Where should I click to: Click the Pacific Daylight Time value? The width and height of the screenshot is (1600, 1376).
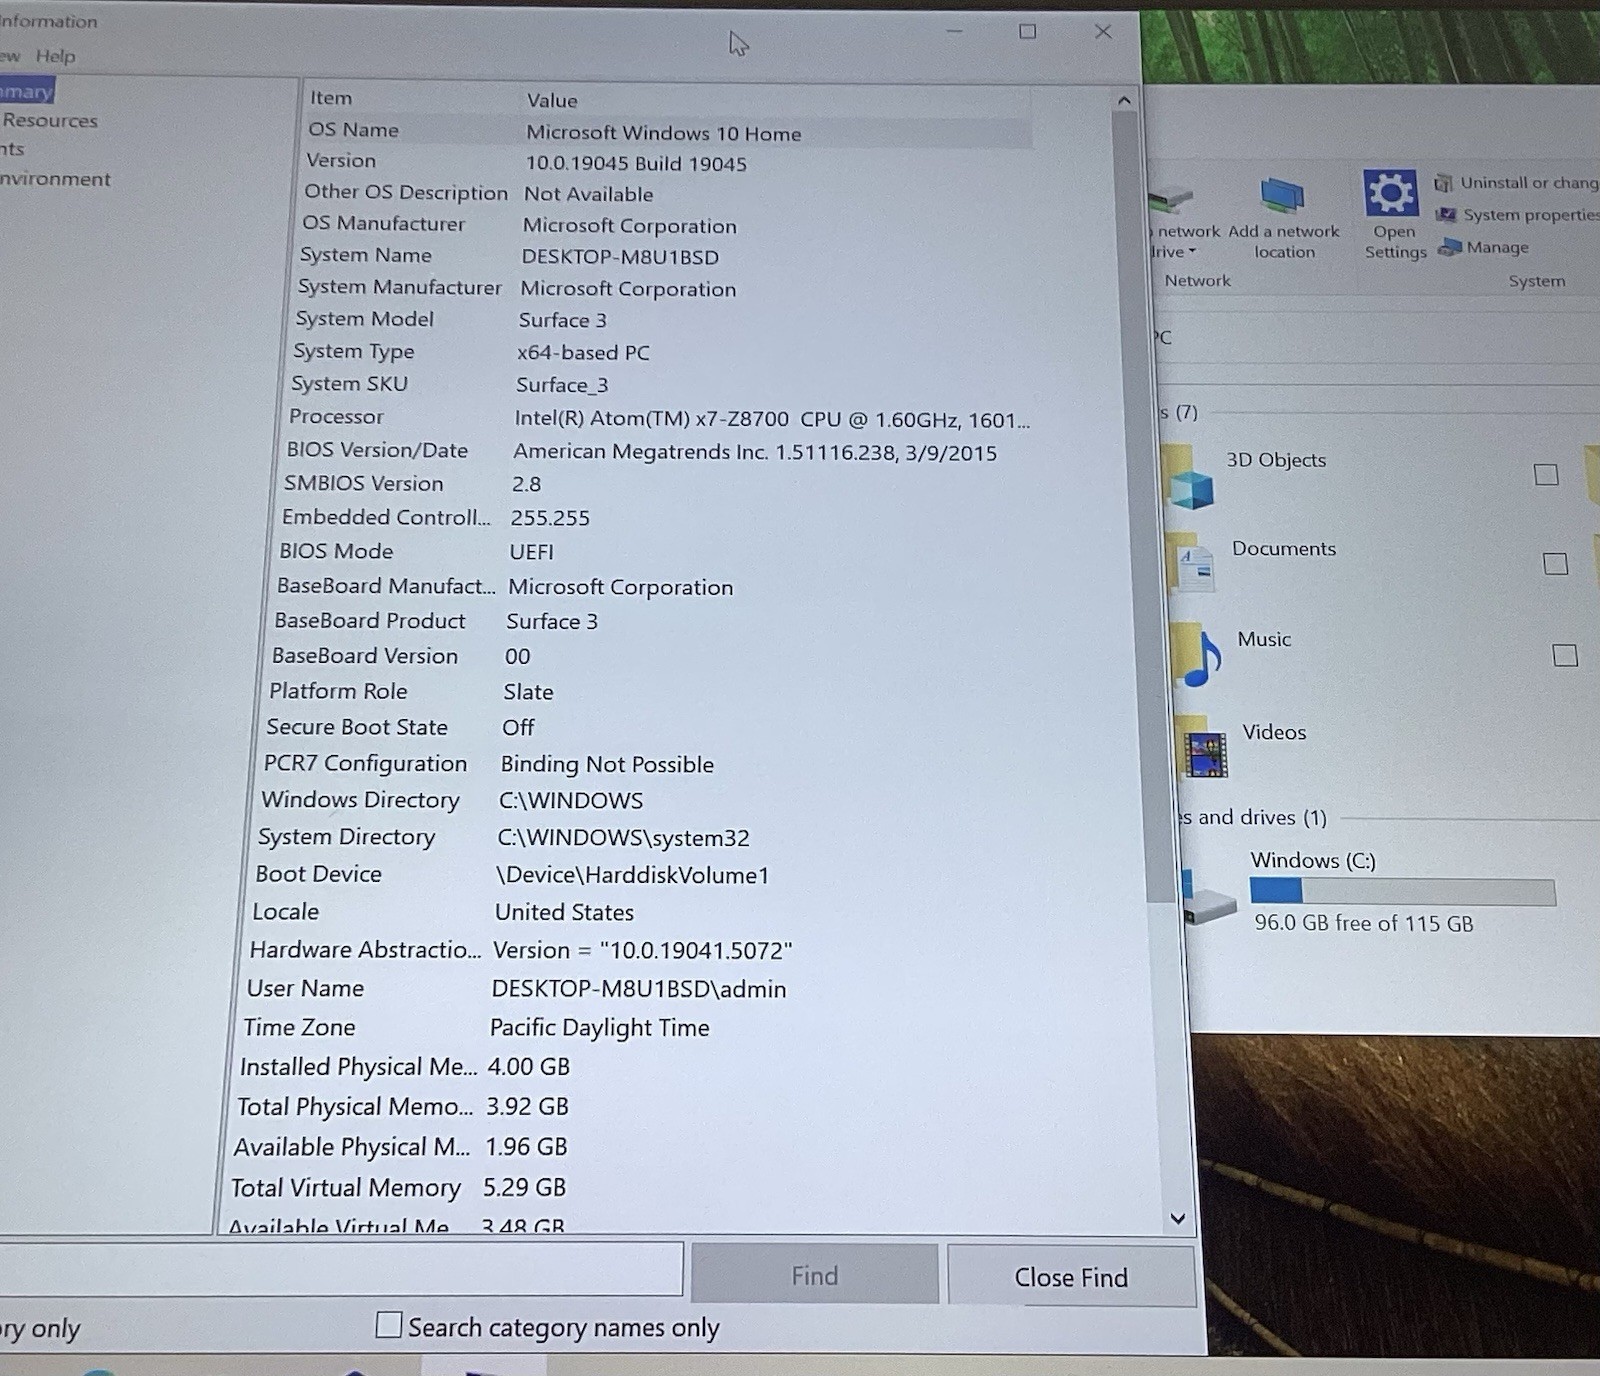click(x=599, y=1028)
